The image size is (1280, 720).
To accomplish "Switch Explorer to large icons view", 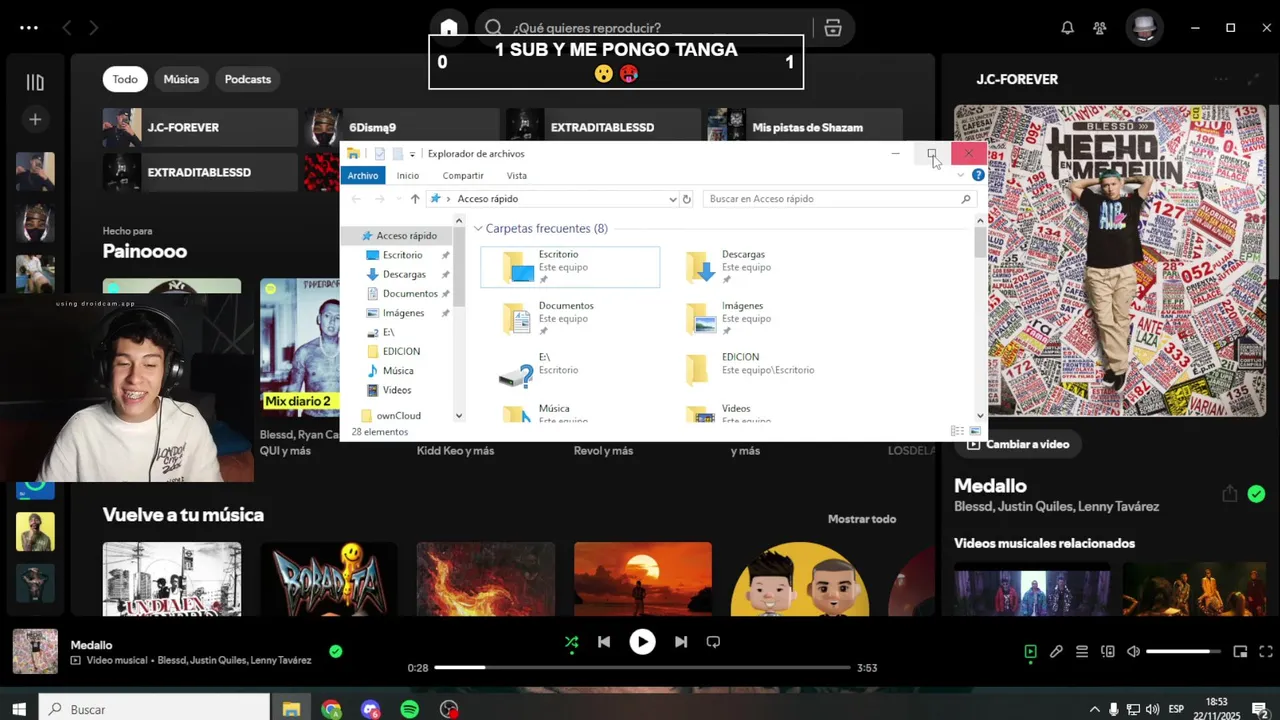I will pos(975,431).
